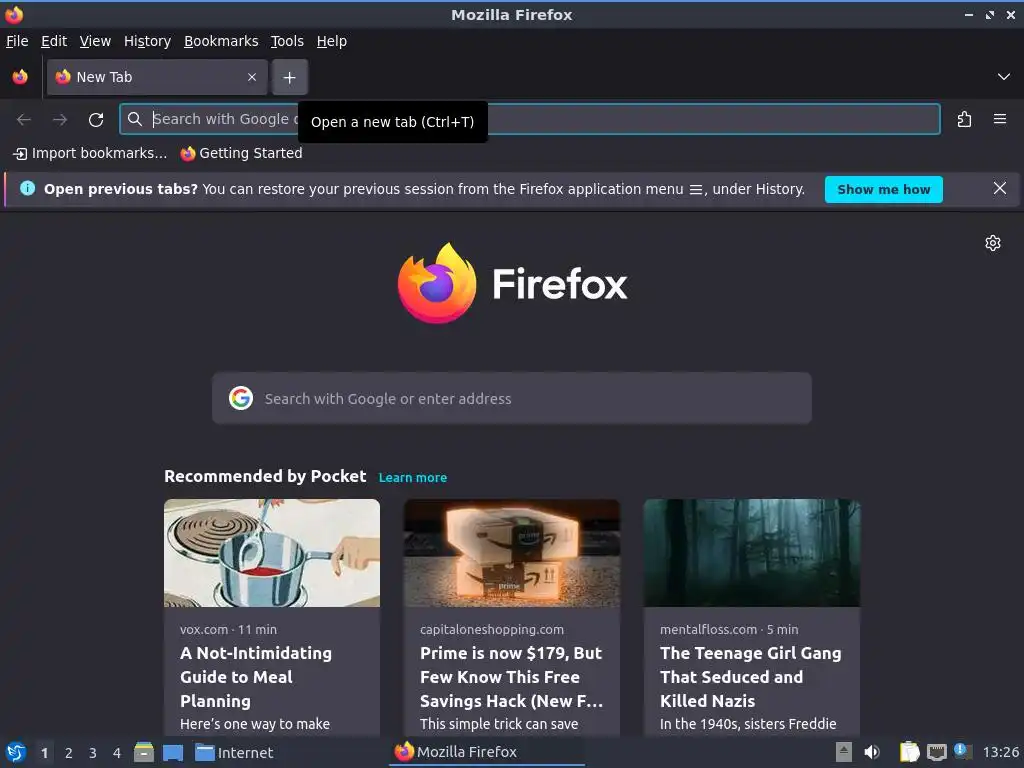
Task: Open The Teenage Girl Gang headline
Action: tap(750, 677)
